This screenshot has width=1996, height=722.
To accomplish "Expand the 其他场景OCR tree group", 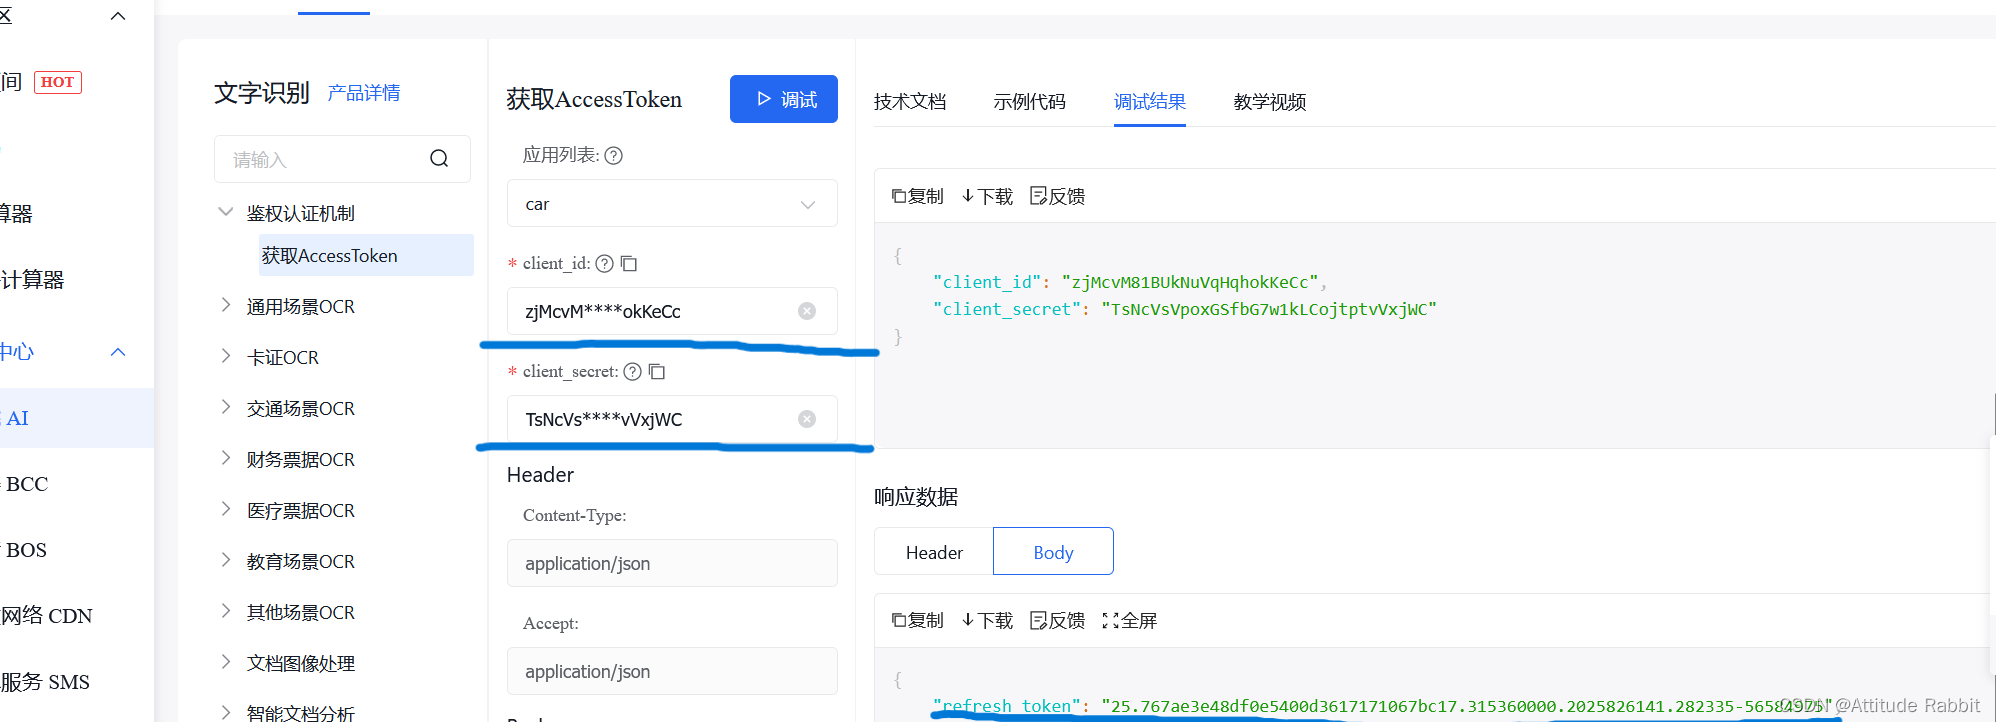I will pyautogui.click(x=226, y=611).
